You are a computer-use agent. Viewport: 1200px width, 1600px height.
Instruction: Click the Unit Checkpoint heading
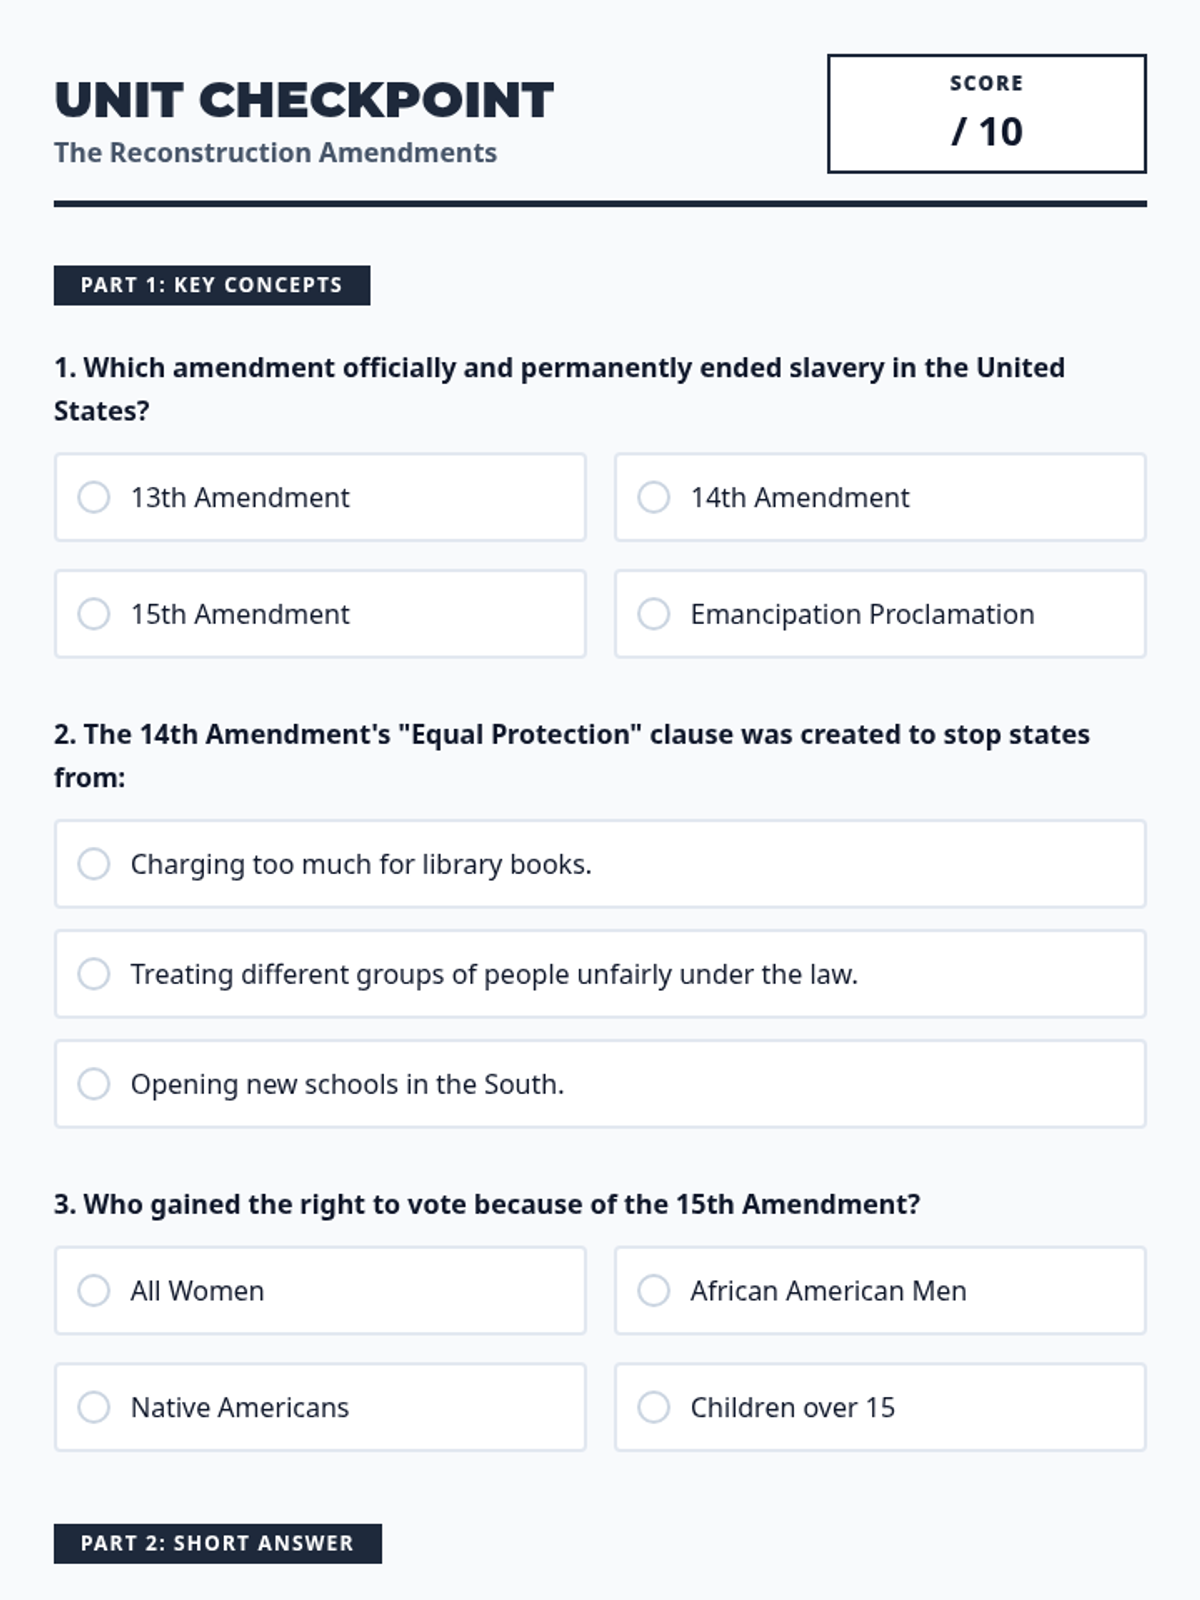304,101
